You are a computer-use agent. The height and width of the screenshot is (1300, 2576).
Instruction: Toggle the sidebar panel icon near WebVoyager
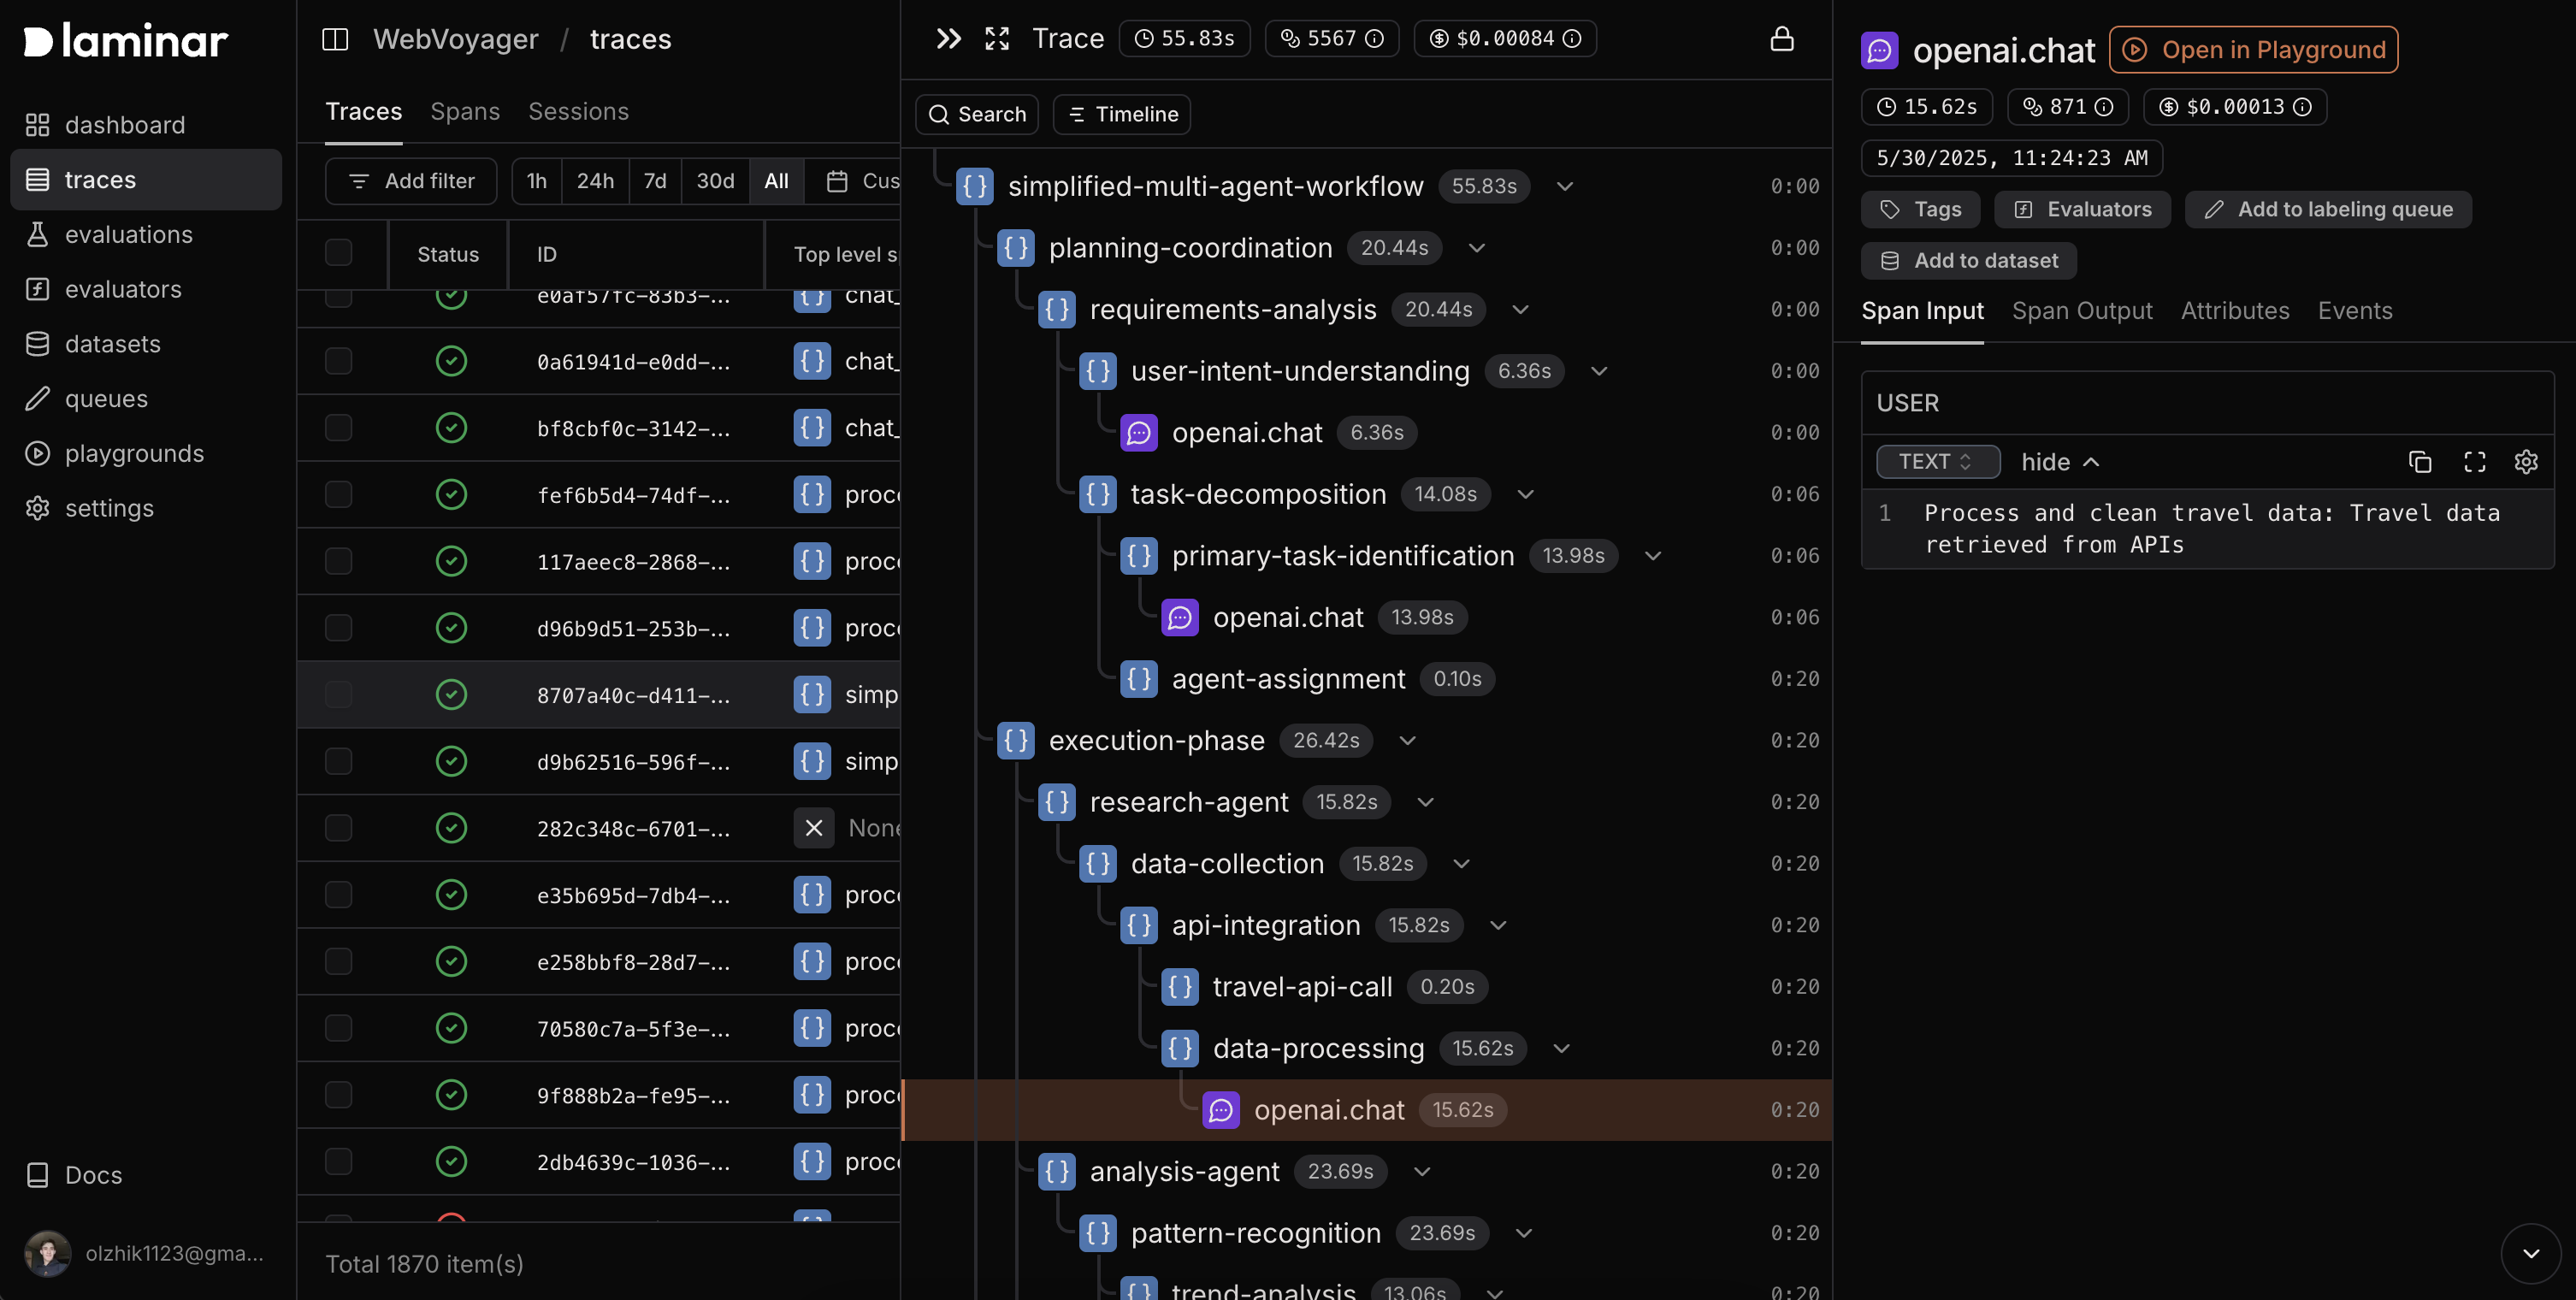(x=335, y=39)
